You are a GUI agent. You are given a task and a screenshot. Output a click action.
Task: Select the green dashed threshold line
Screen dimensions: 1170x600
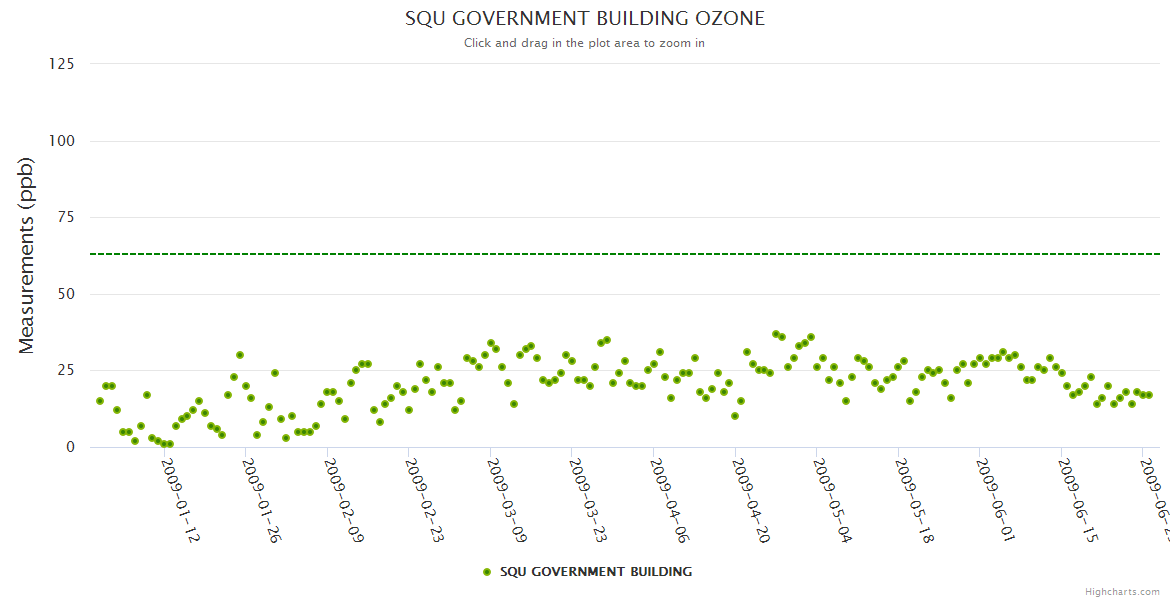point(600,254)
